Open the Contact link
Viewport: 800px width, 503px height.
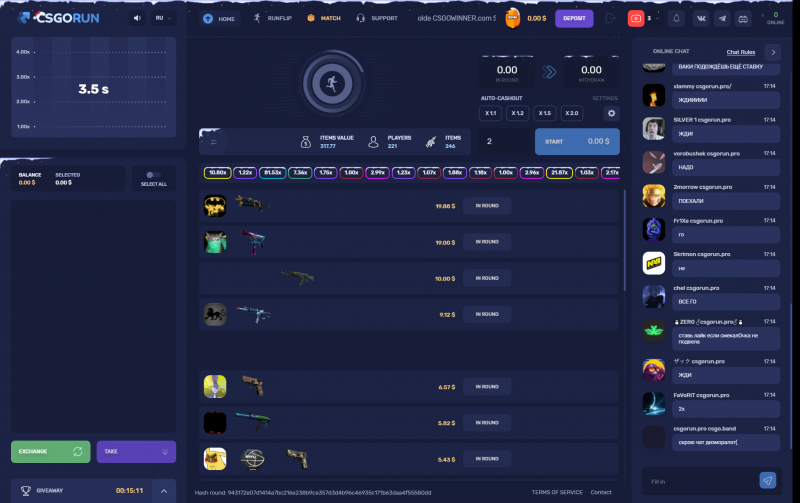click(601, 492)
